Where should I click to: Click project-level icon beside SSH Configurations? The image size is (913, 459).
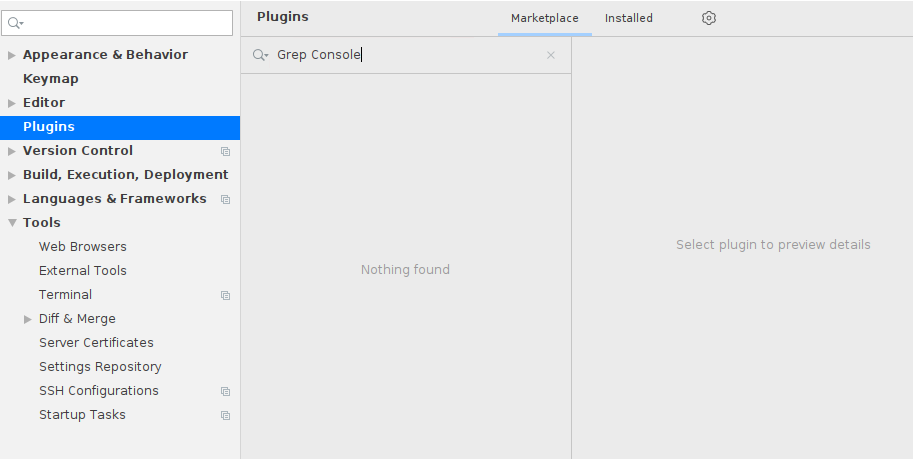click(225, 391)
